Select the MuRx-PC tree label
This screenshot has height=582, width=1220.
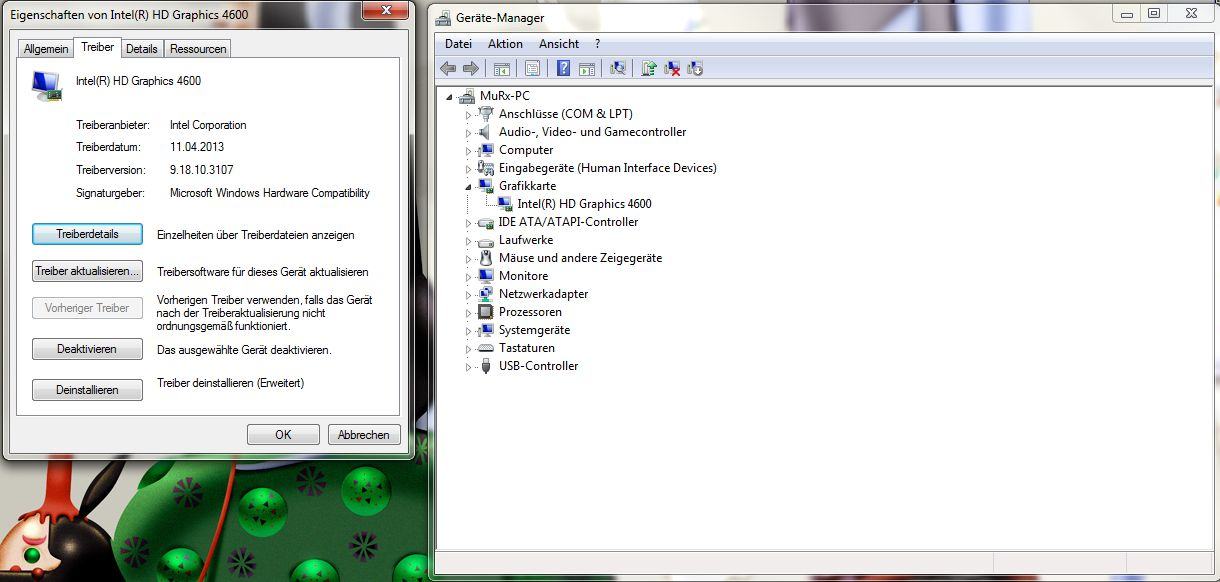coord(505,96)
